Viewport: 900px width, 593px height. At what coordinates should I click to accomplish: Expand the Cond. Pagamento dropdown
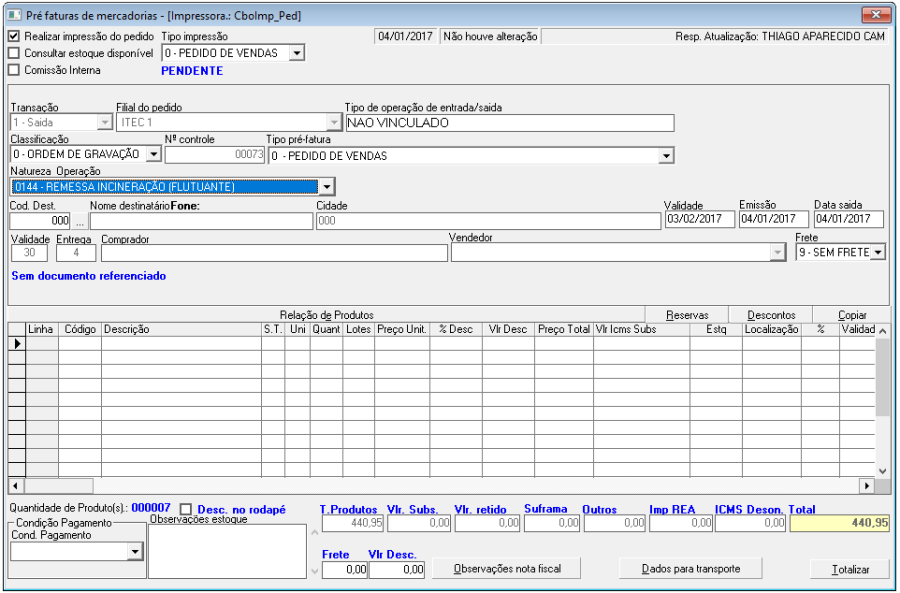coord(135,551)
